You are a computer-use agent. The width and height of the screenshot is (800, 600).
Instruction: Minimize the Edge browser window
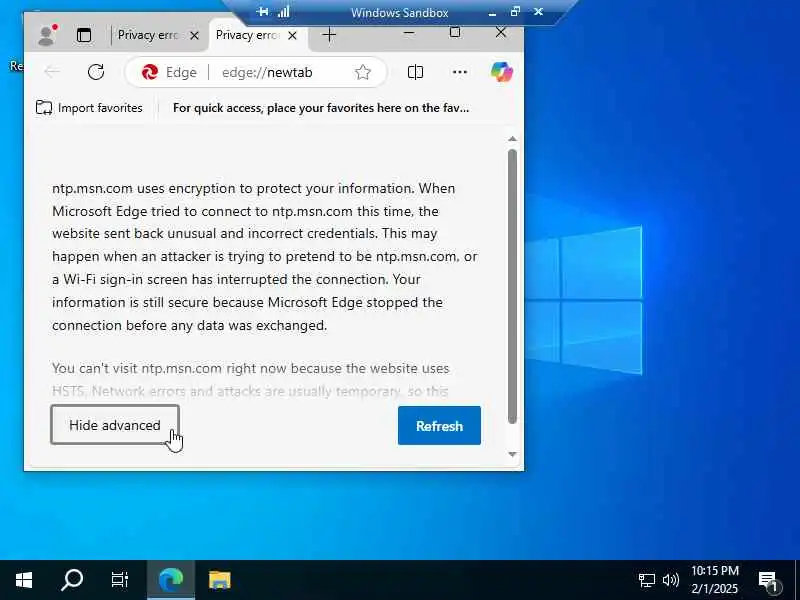pyautogui.click(x=409, y=33)
